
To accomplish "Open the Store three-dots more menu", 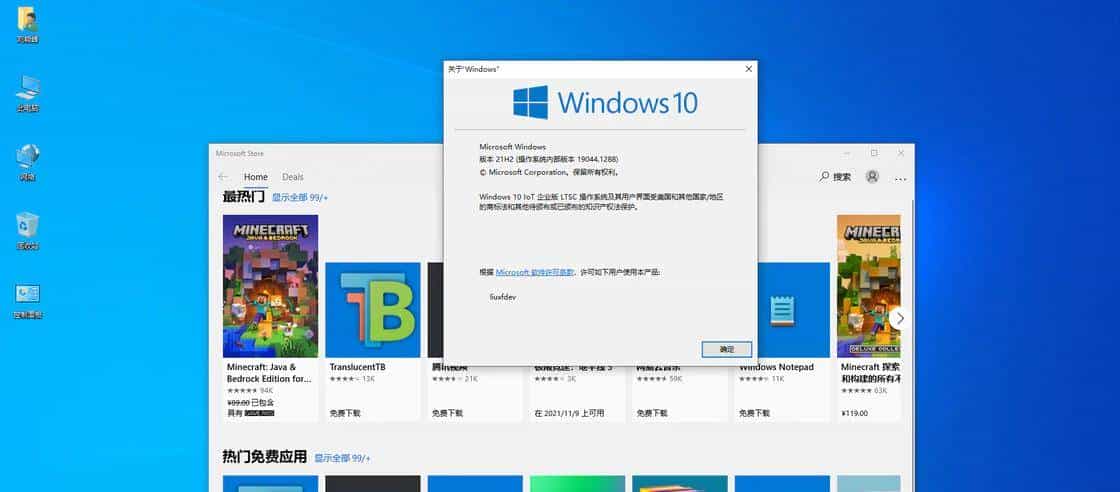I will coord(900,178).
